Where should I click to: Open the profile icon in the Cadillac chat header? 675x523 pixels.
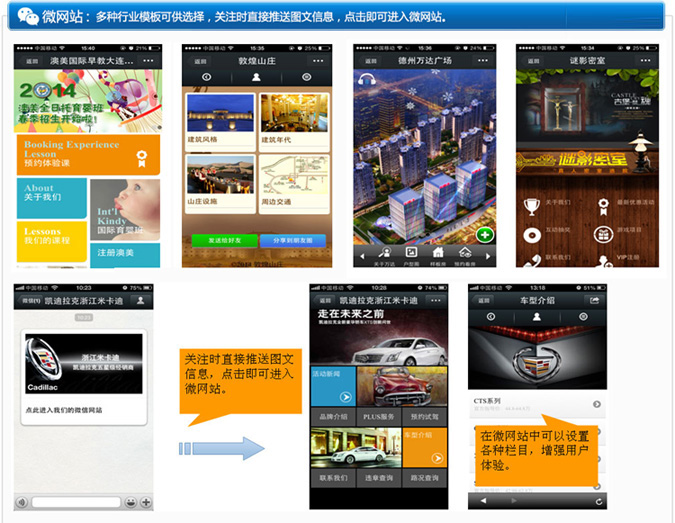point(140,300)
